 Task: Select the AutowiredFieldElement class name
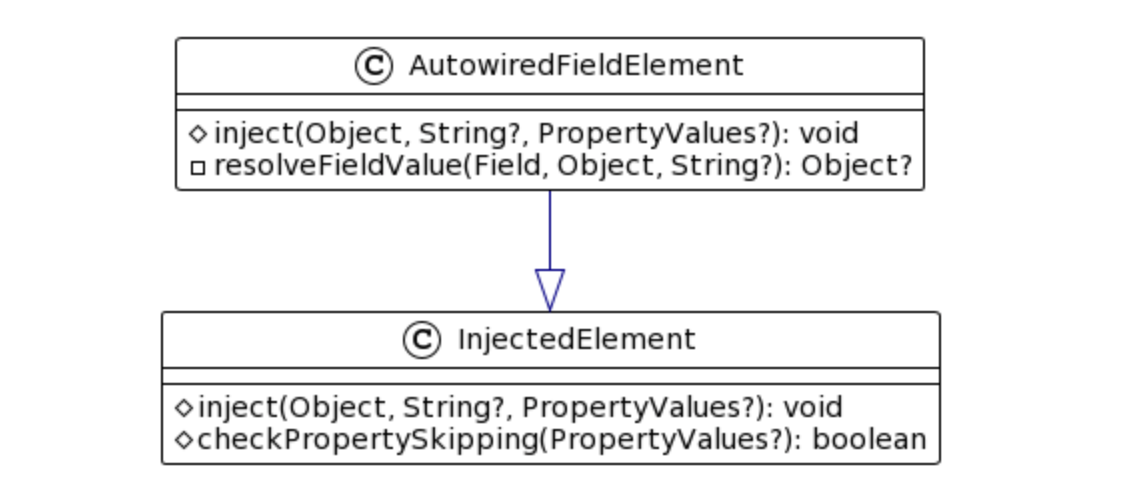click(x=576, y=66)
